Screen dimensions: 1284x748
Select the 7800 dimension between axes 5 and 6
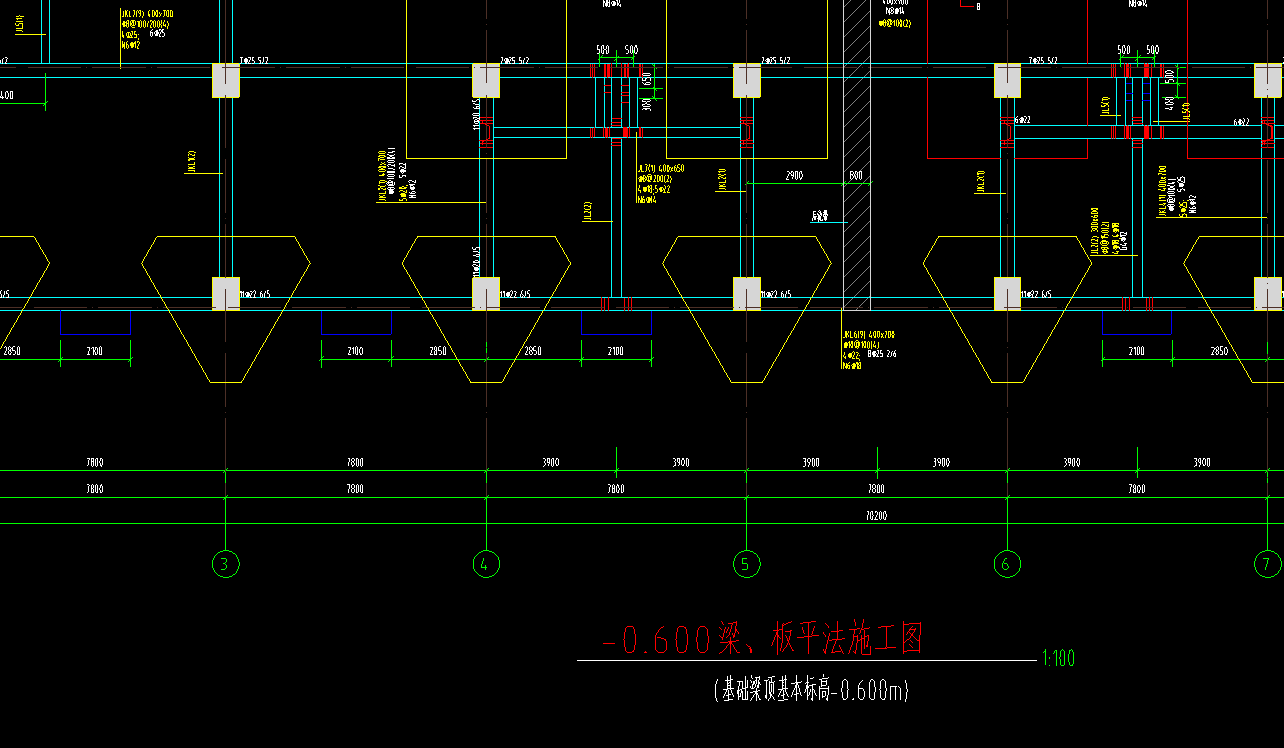pos(876,489)
